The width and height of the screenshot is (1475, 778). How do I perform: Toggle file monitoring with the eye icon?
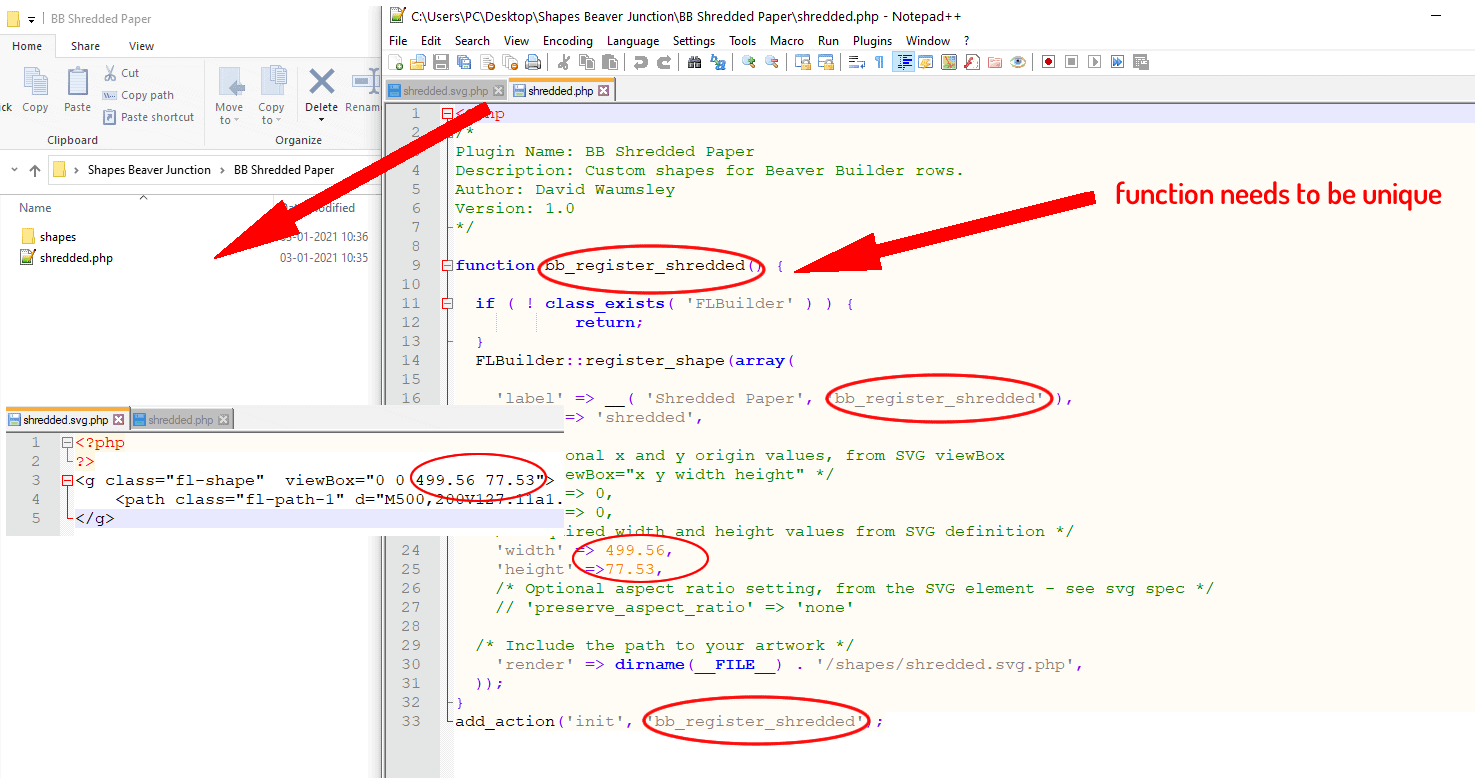(1018, 62)
